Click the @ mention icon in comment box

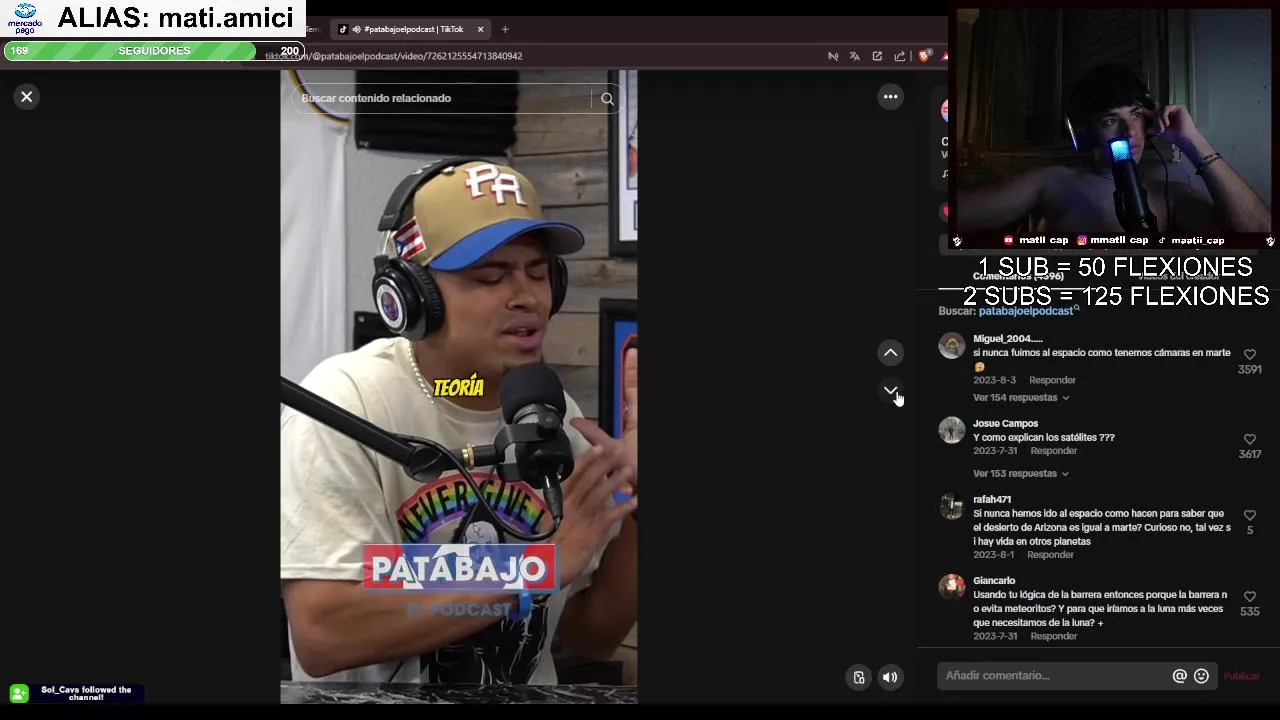point(1179,676)
